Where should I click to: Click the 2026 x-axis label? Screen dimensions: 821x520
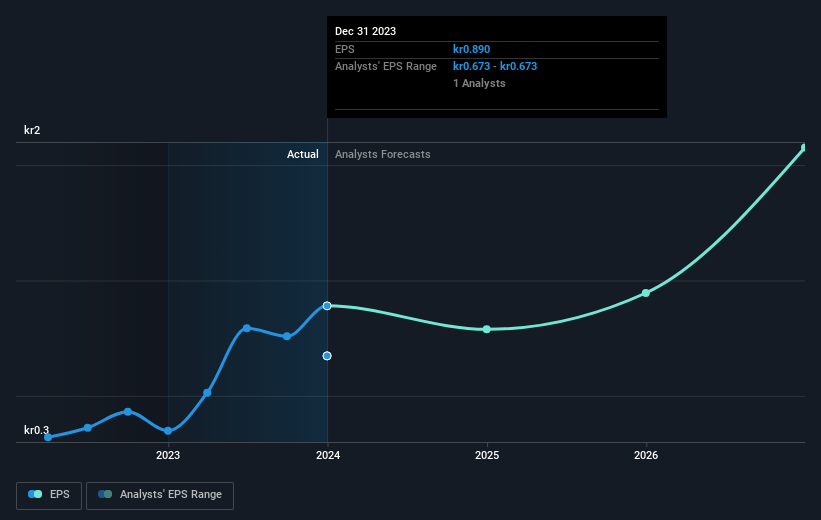pyautogui.click(x=646, y=456)
